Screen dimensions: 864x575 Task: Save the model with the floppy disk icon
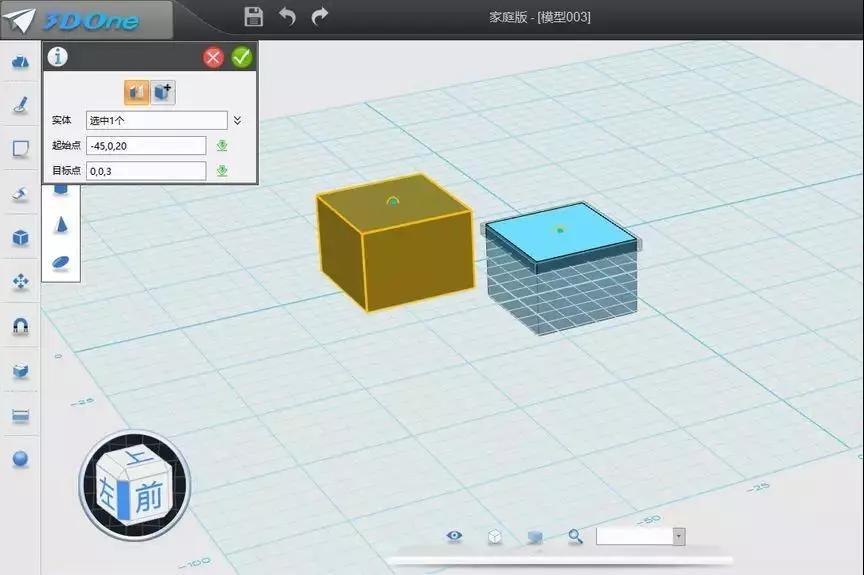253,16
